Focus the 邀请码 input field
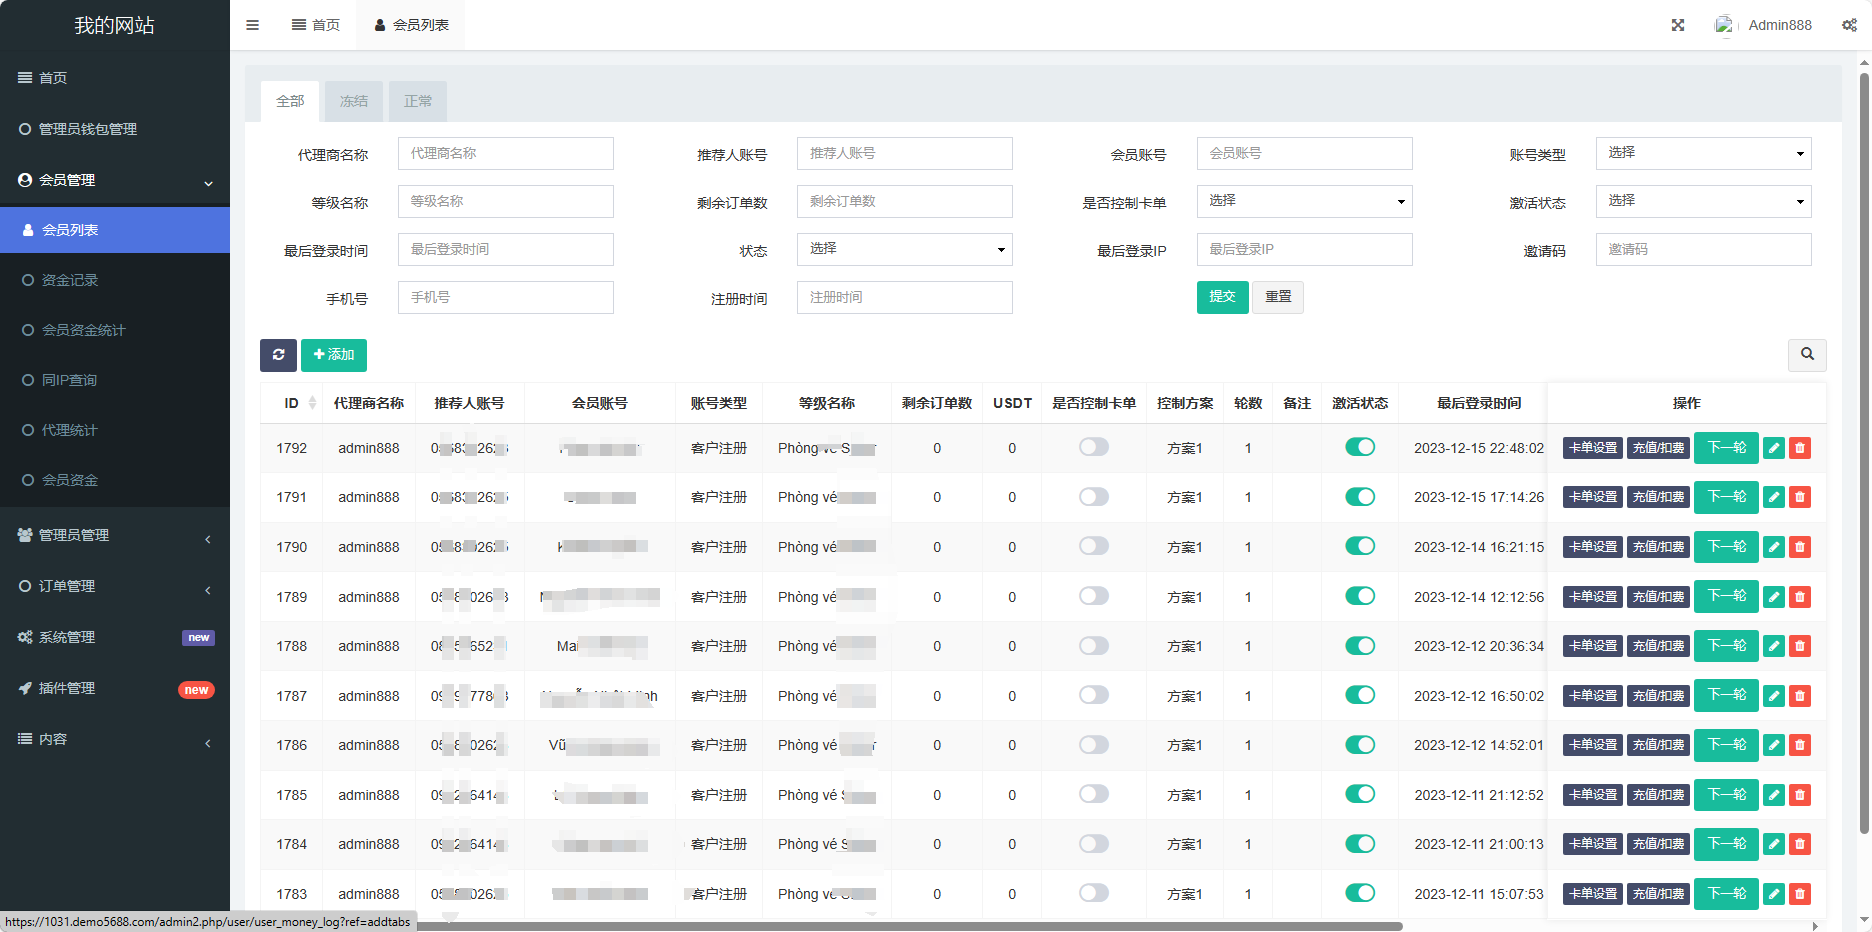 [1703, 249]
